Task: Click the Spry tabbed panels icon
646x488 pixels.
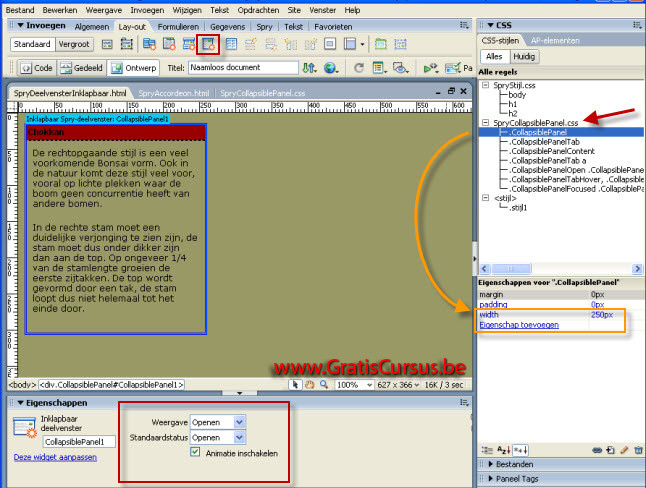Action: [169, 44]
